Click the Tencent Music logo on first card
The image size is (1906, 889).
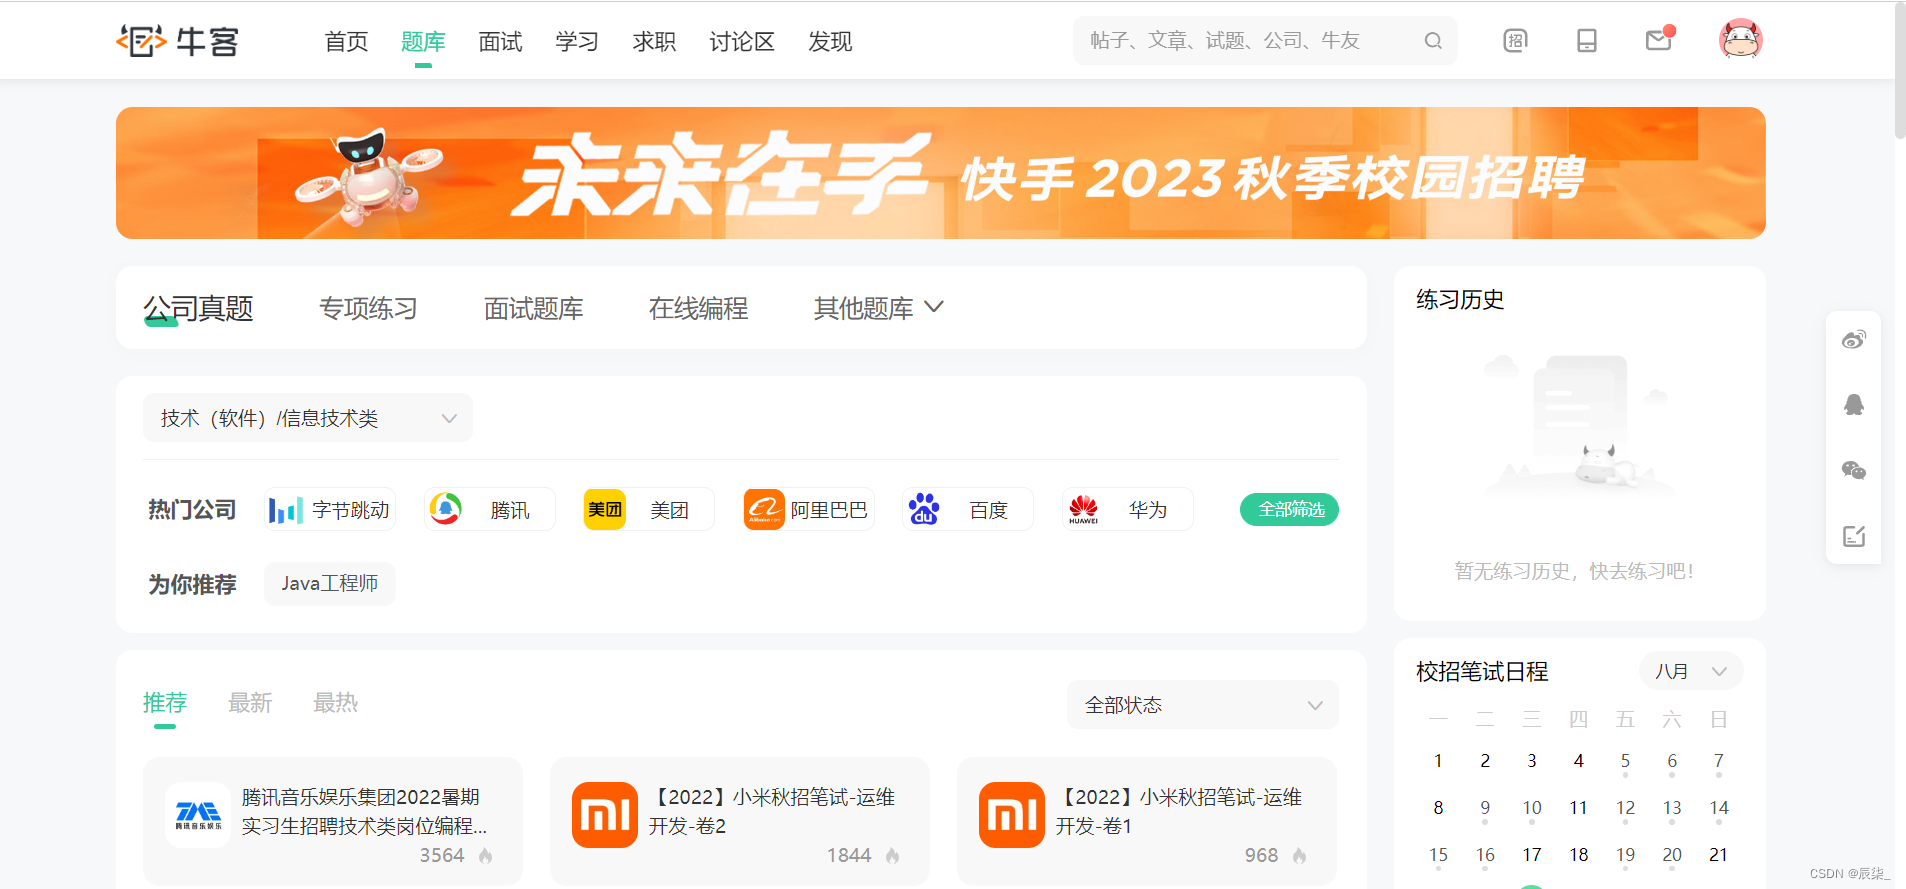tap(198, 815)
